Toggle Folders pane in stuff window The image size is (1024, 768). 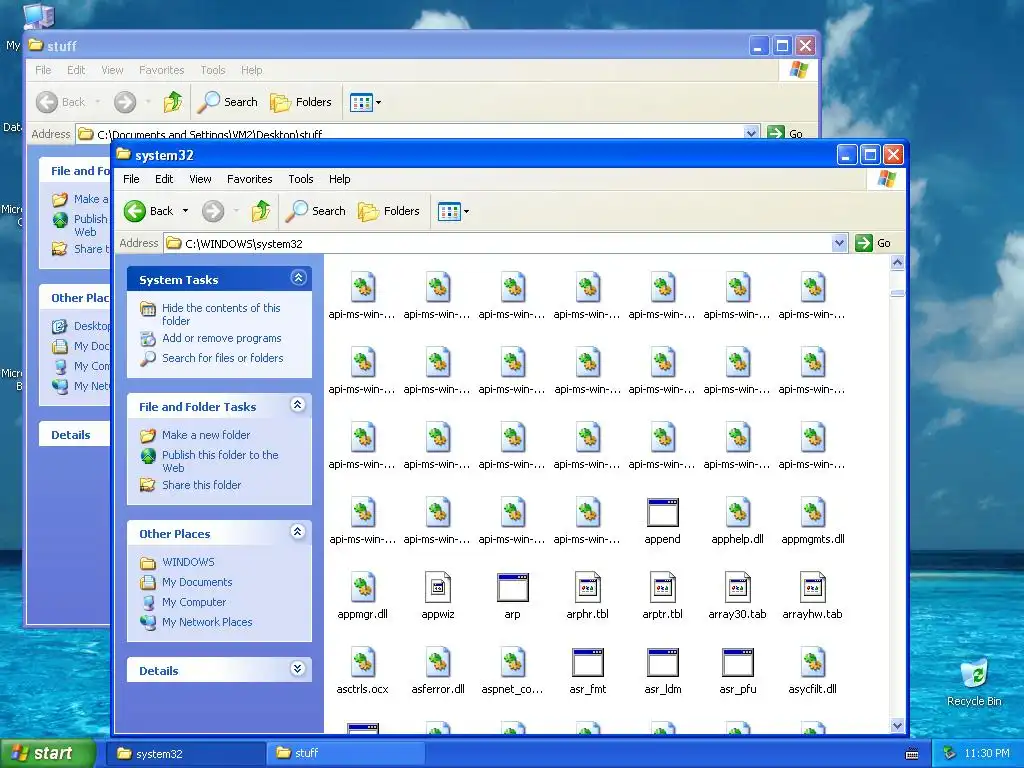(301, 102)
